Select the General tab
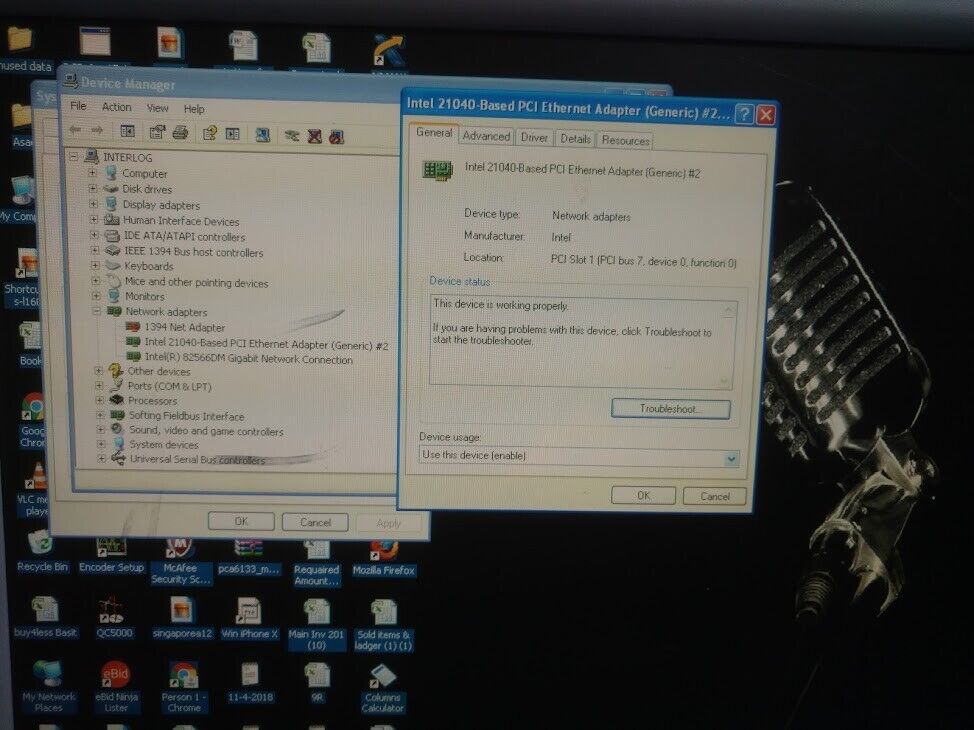 [x=434, y=133]
